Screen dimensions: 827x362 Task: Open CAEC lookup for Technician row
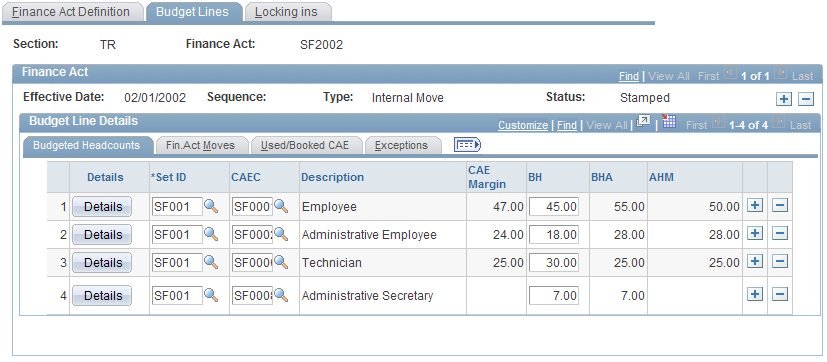(x=281, y=262)
